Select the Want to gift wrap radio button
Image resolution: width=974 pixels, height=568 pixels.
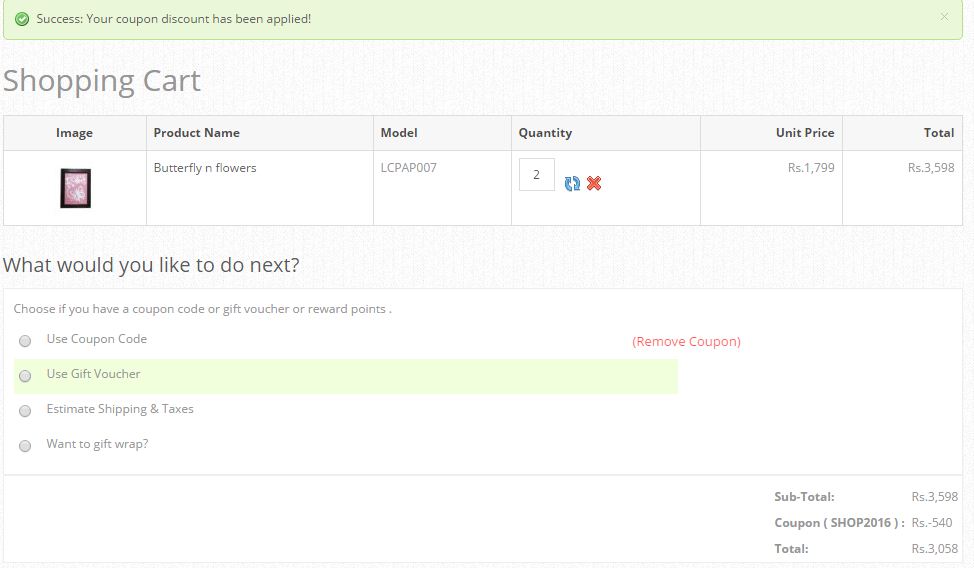[x=25, y=446]
